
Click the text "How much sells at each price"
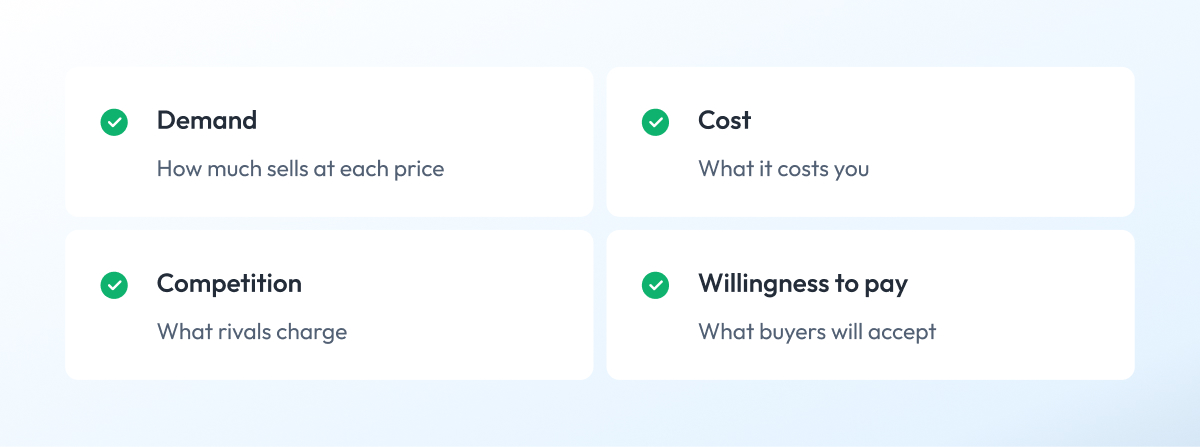point(300,168)
